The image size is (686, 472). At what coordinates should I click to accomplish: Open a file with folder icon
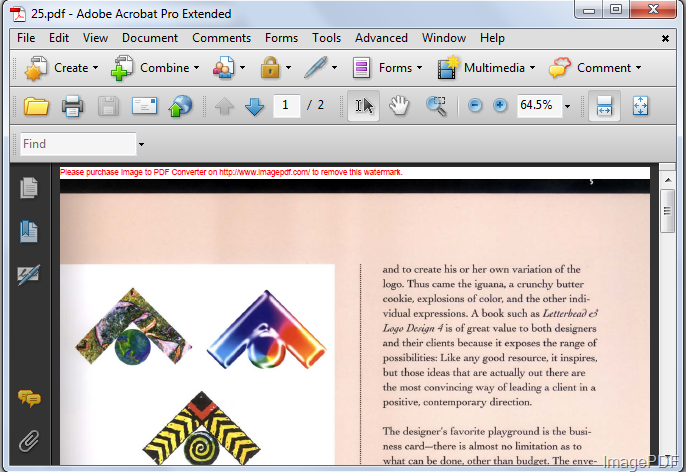(36, 106)
